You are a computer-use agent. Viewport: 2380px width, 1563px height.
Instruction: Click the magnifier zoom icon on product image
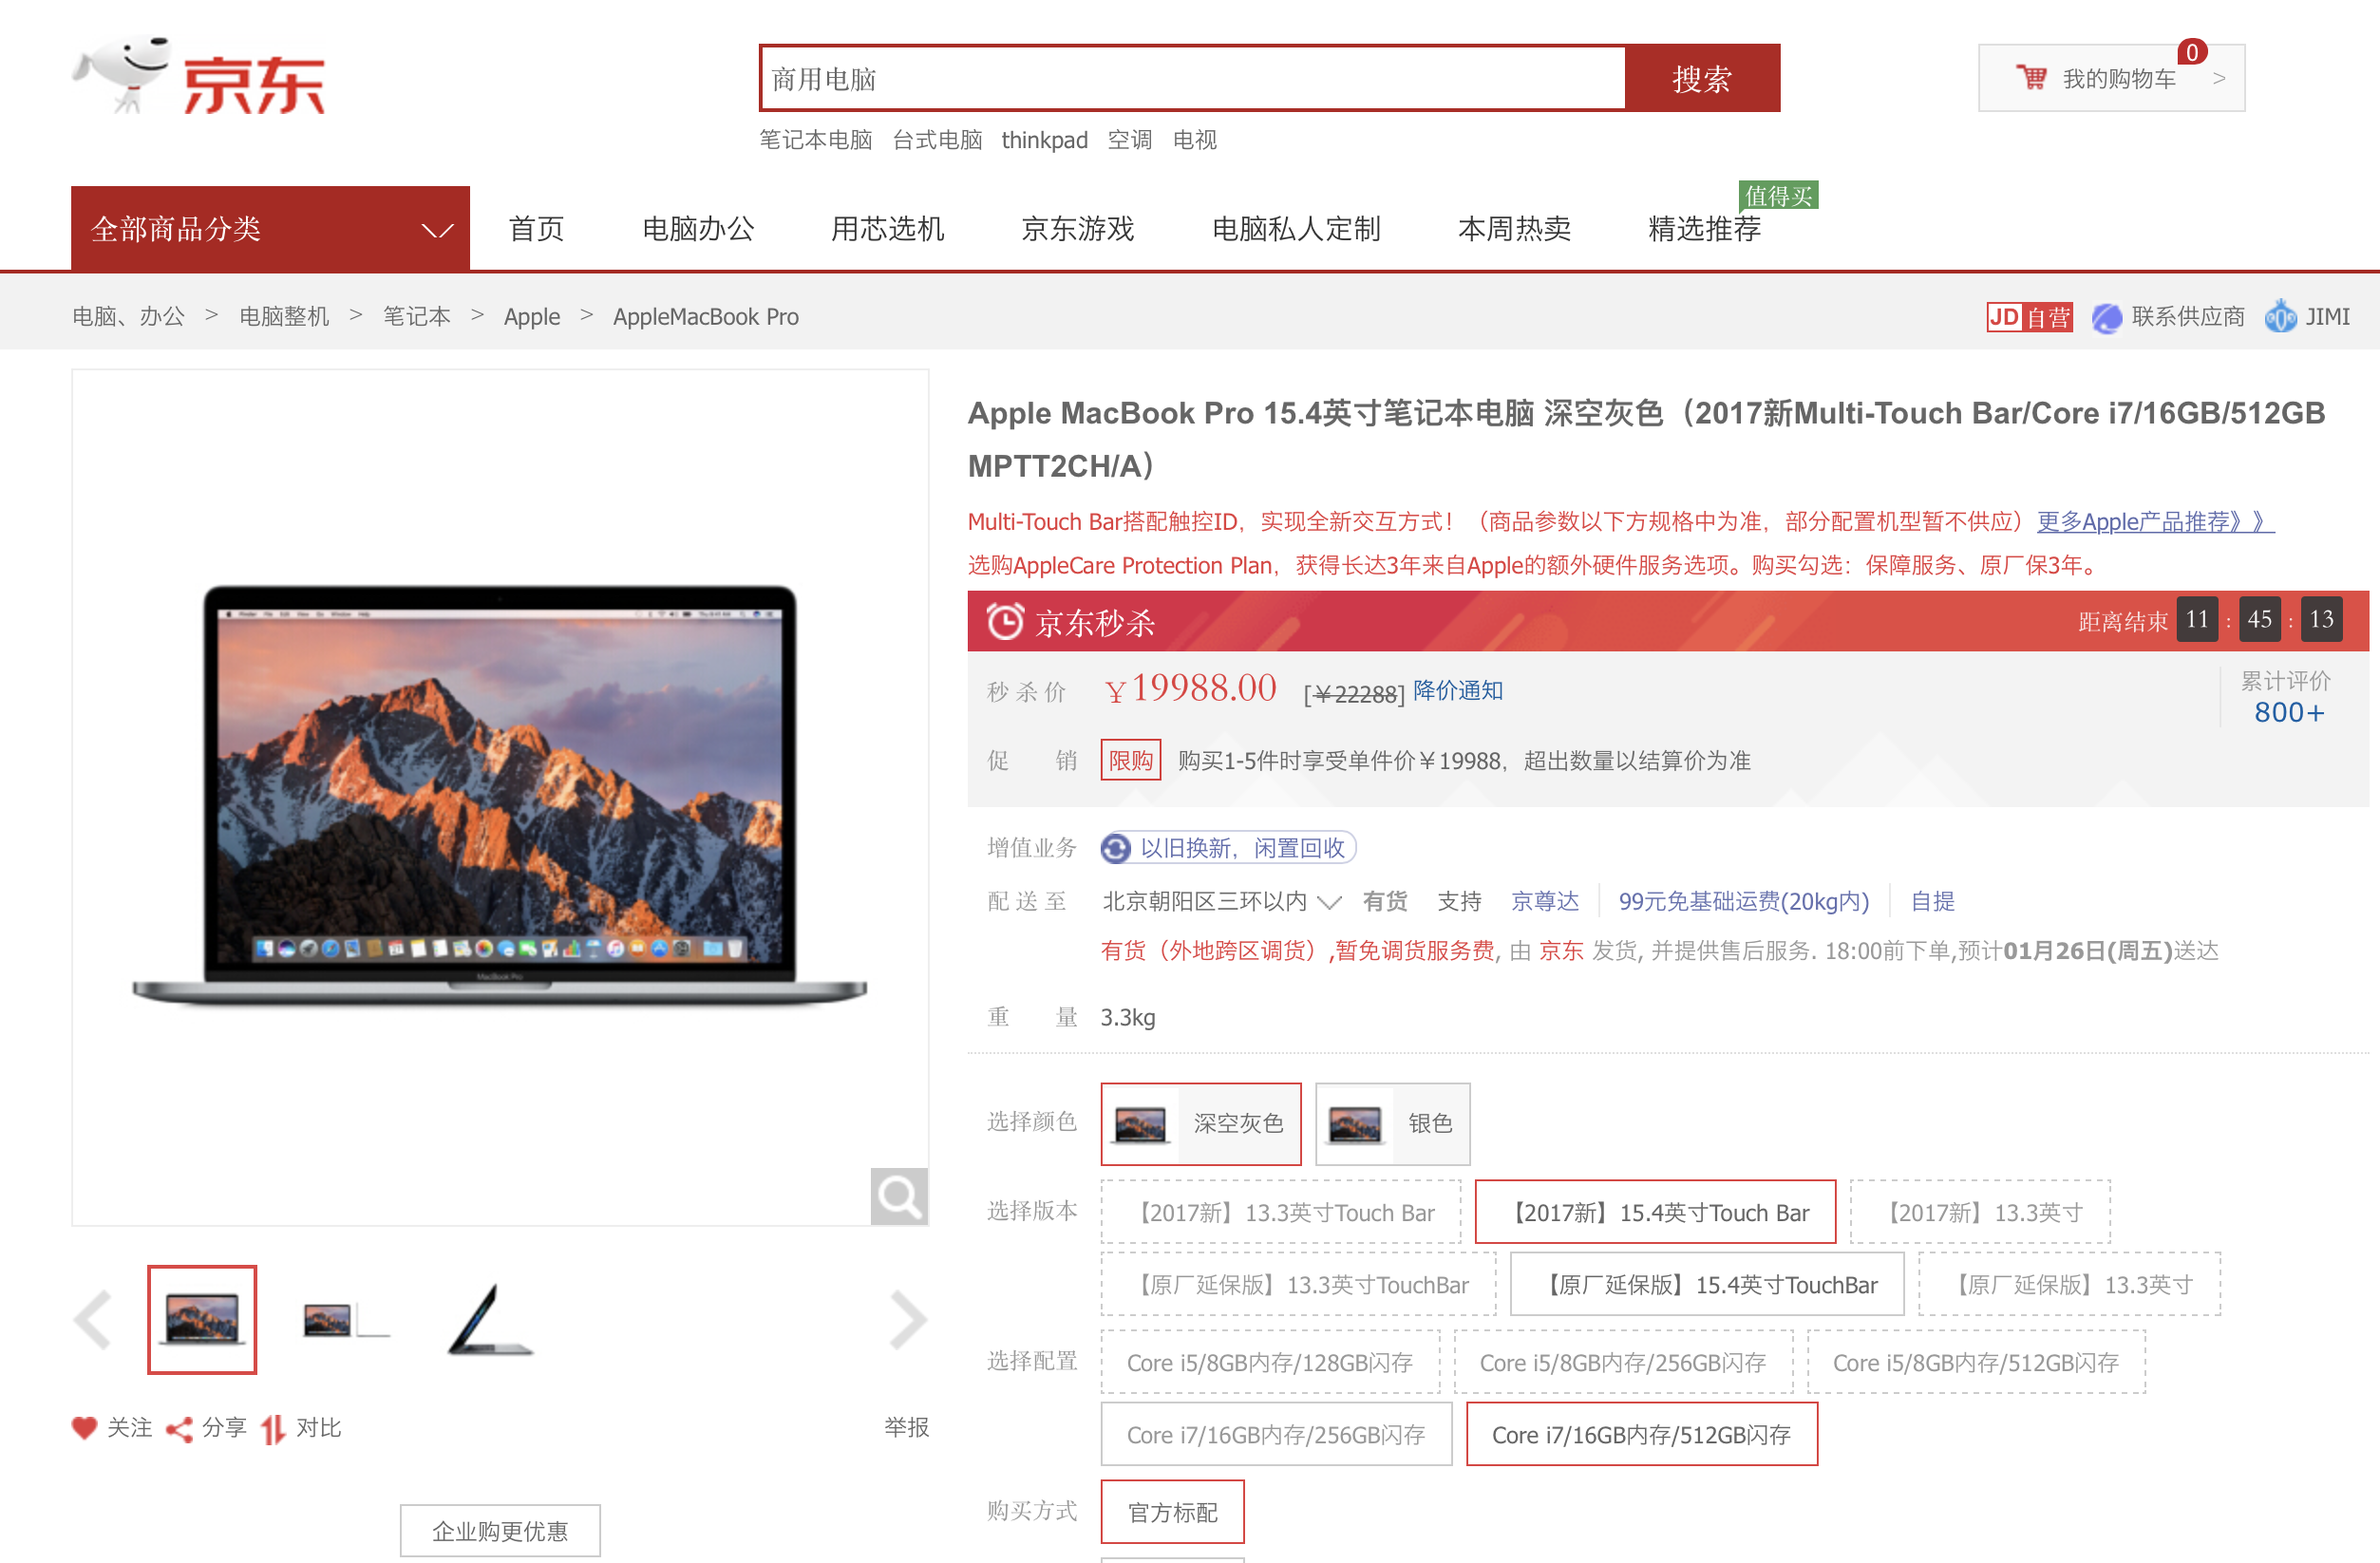pyautogui.click(x=898, y=1196)
